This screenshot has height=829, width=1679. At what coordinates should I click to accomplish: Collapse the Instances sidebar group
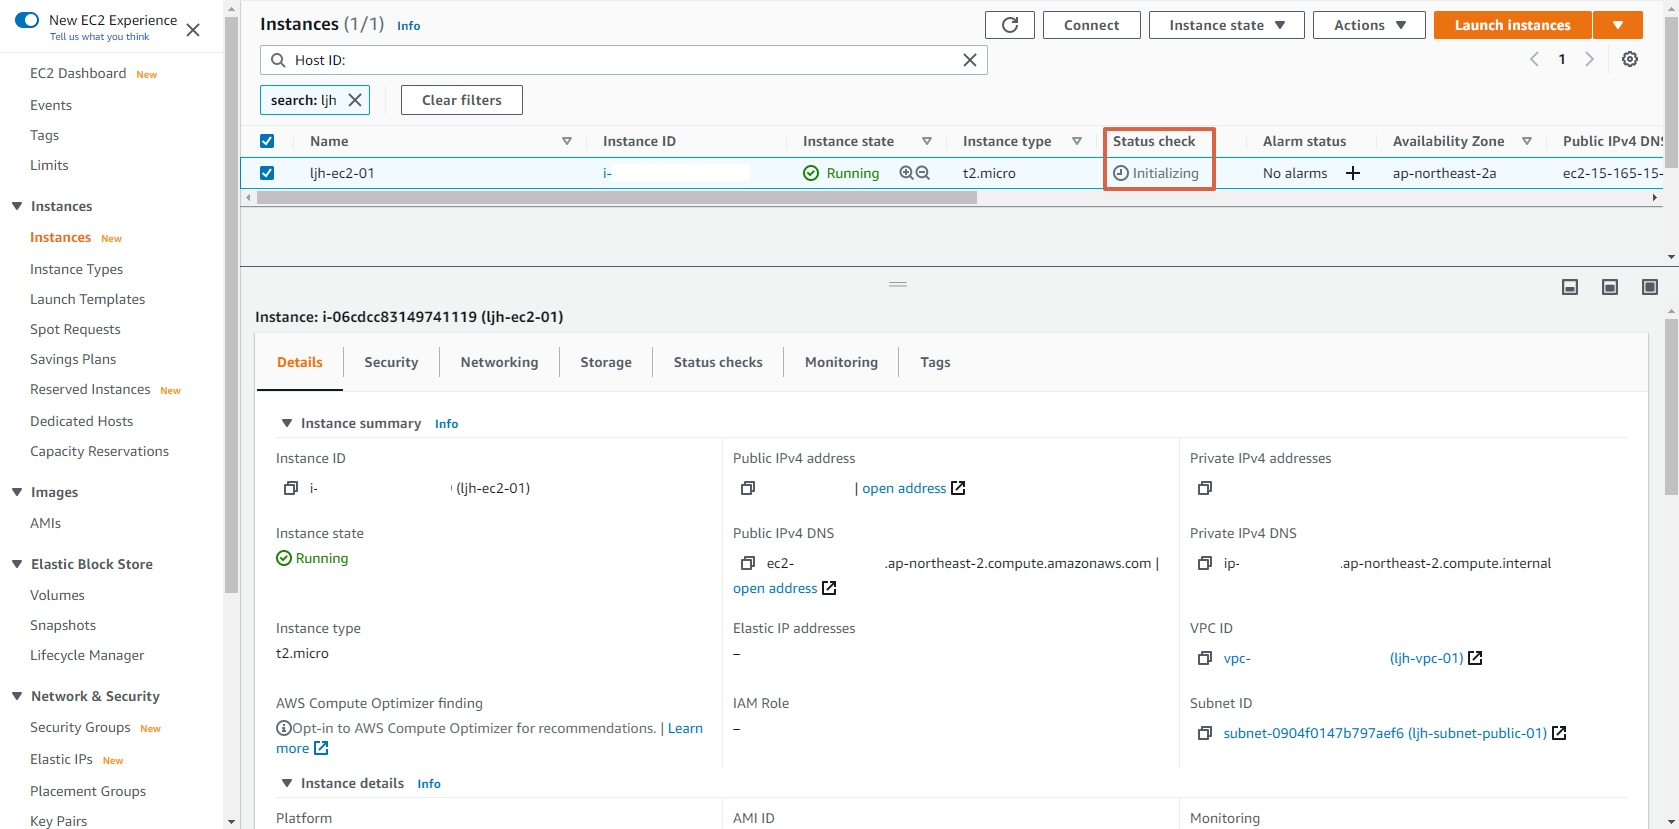pos(17,206)
